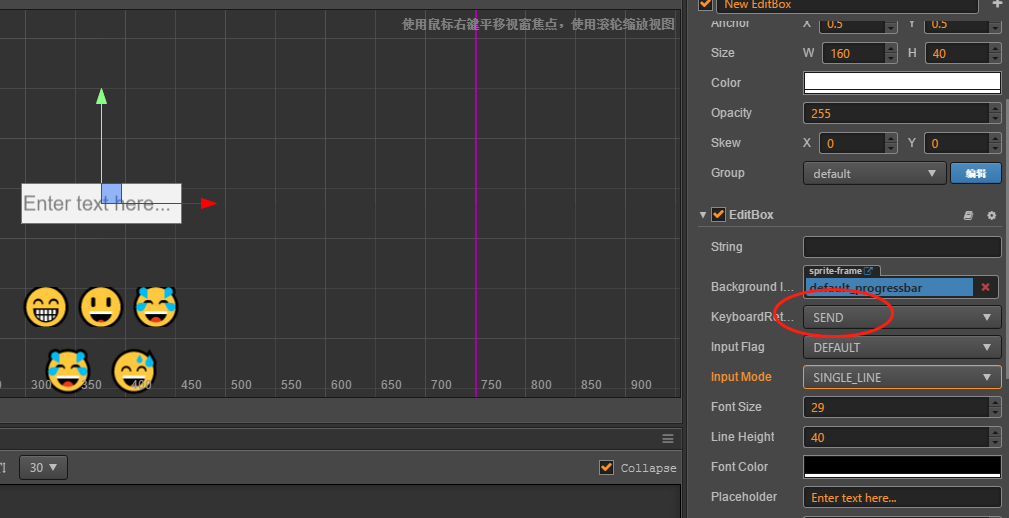Click the Line Height increment arrow

[995, 432]
